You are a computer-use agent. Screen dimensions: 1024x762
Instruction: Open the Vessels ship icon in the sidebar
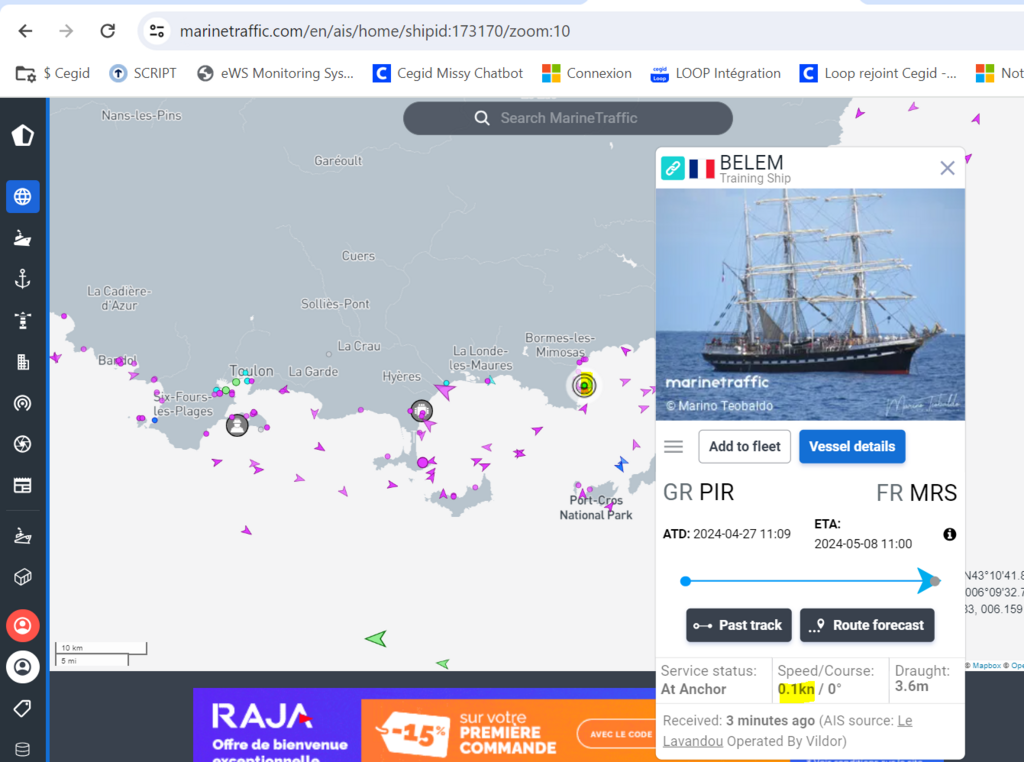(x=23, y=238)
